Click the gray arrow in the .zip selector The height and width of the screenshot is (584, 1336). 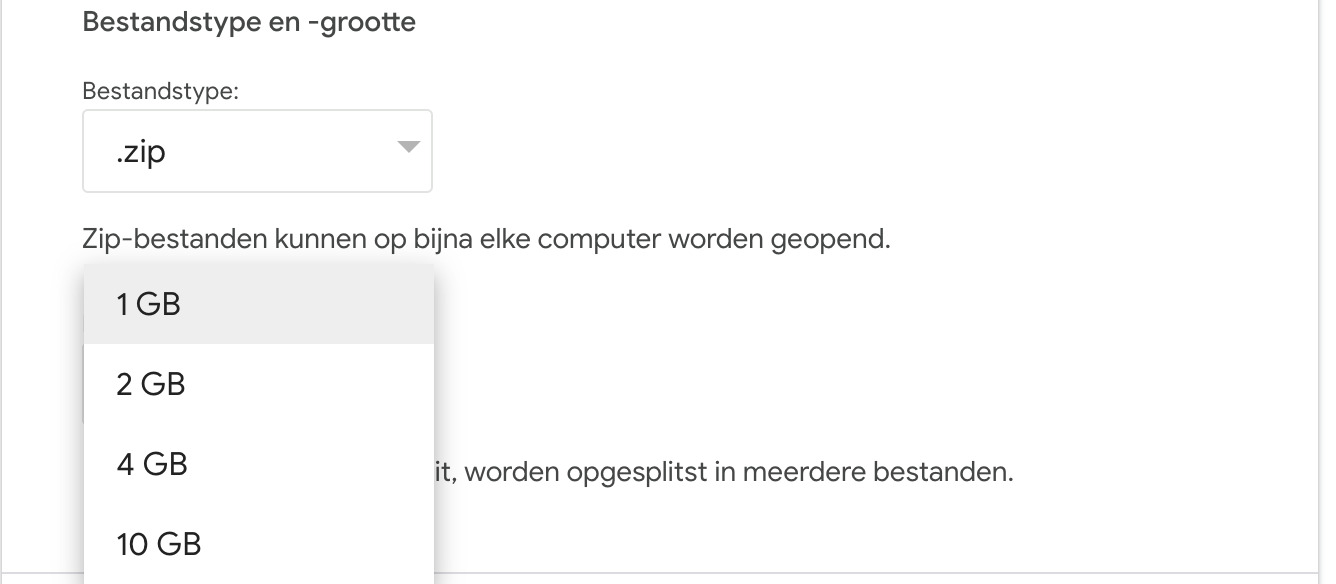[408, 148]
